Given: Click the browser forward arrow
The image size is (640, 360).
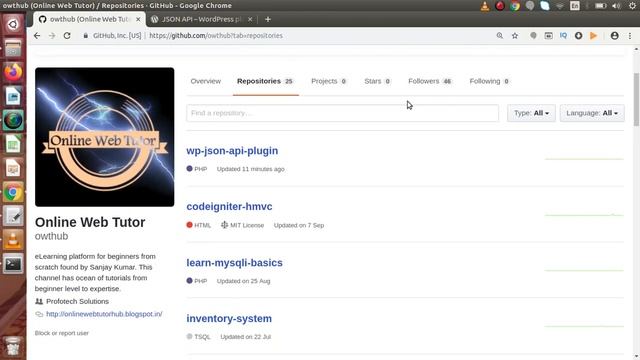Looking at the screenshot, I should point(52,36).
